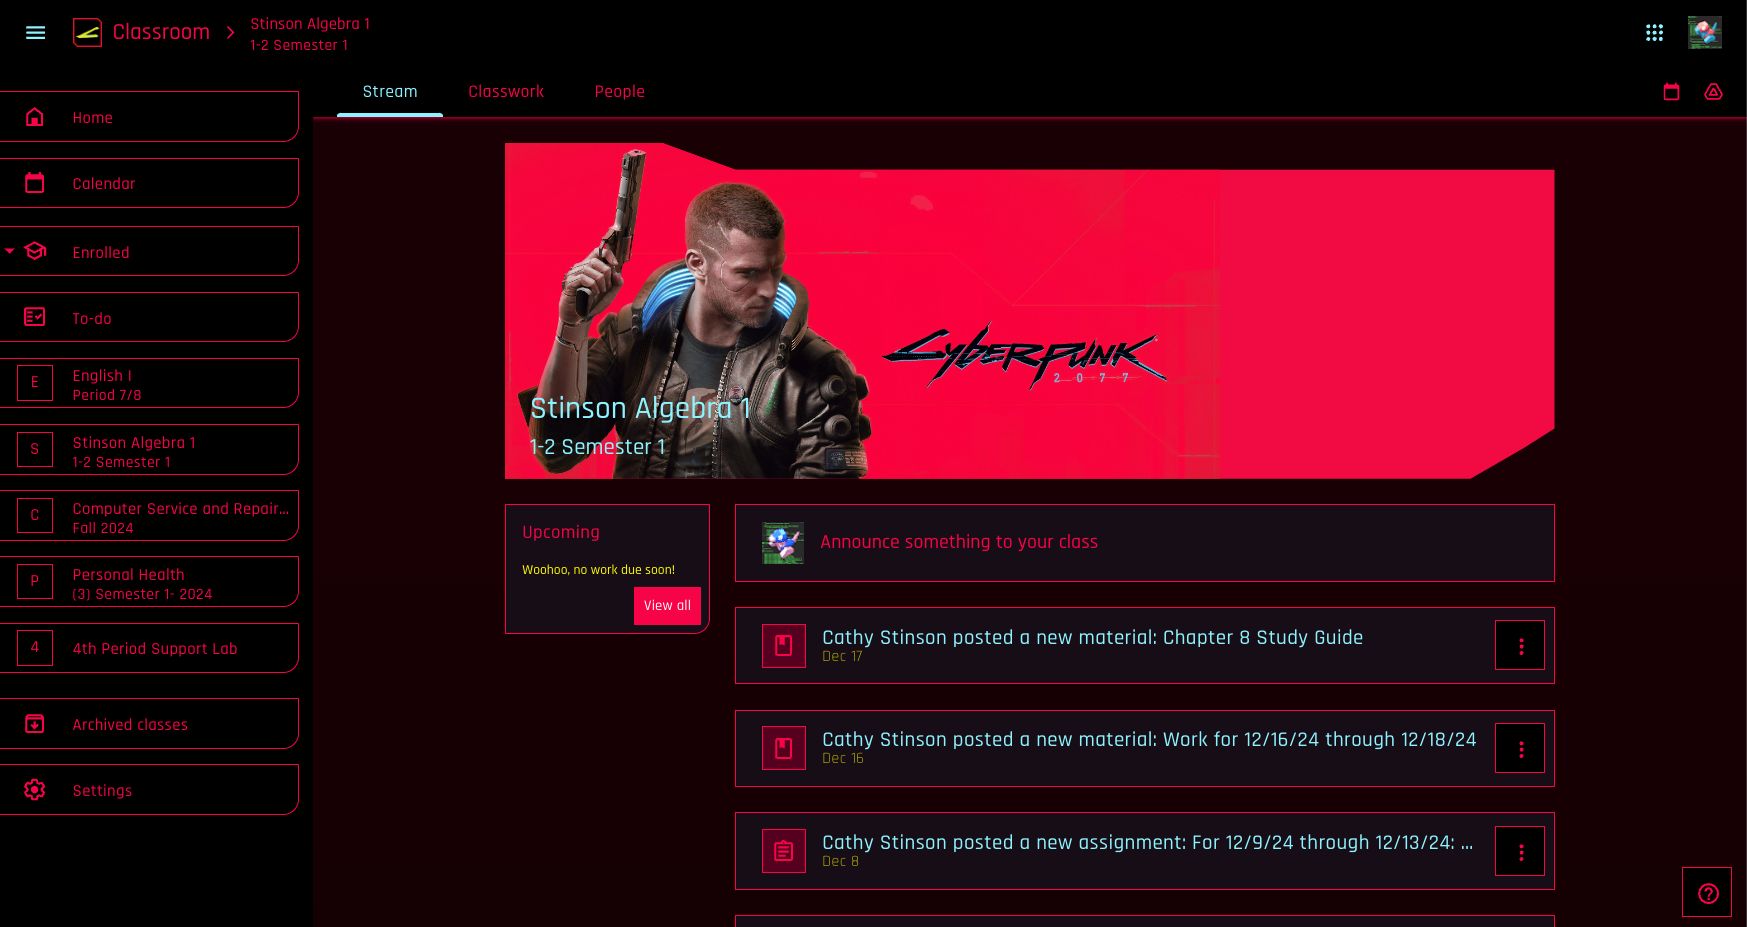Open options menu for Work for 12/16/24 post
This screenshot has width=1747, height=927.
click(1520, 749)
